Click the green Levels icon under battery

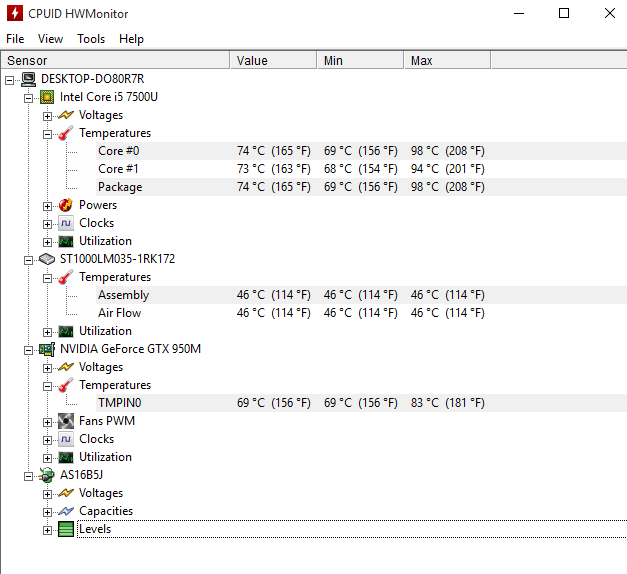pyautogui.click(x=66, y=529)
